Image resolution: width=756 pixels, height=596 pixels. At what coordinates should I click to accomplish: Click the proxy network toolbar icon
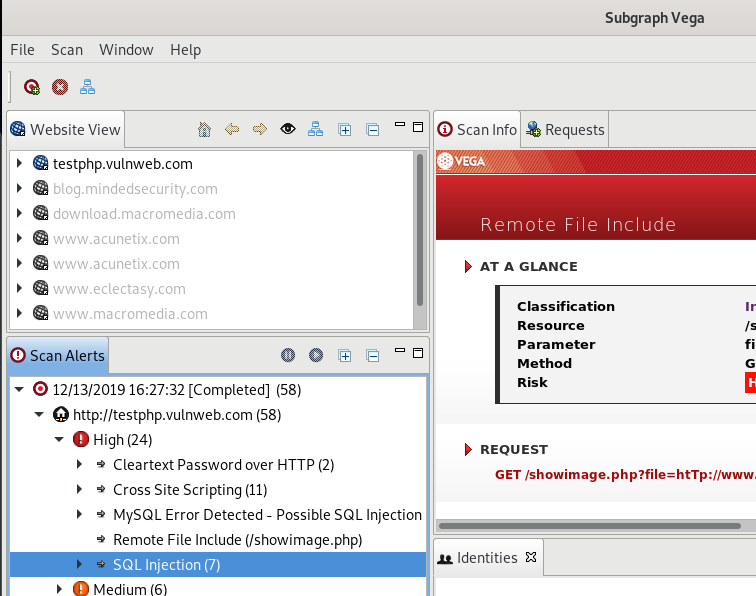coord(87,87)
